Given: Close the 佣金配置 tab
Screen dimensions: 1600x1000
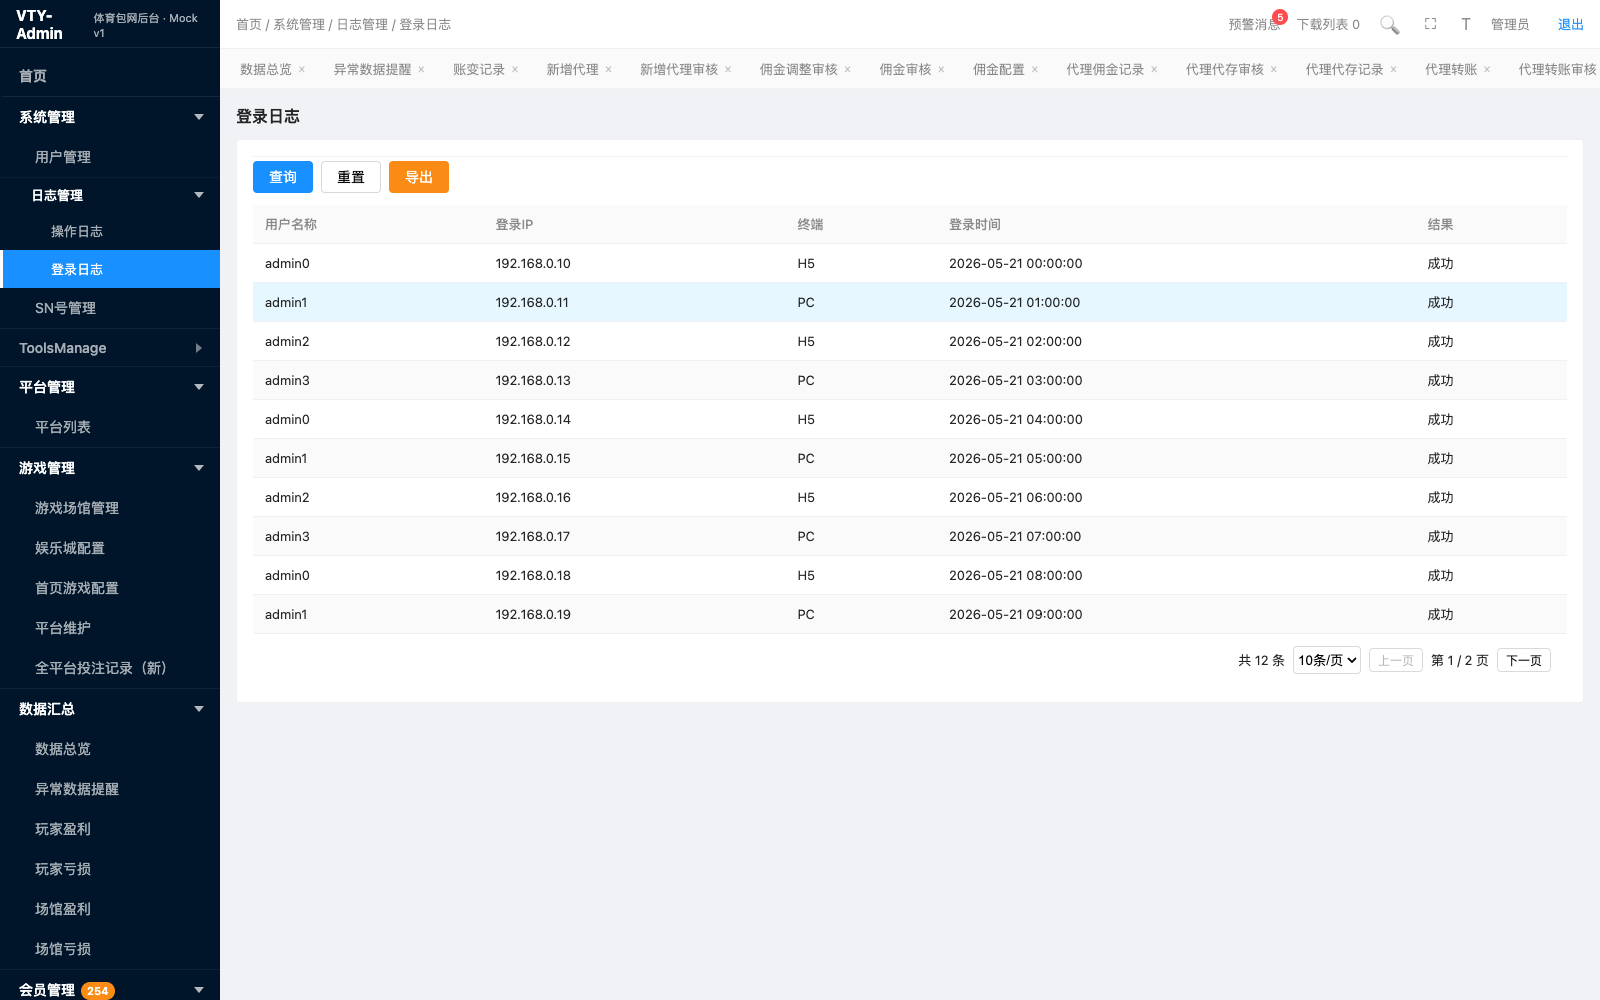Looking at the screenshot, I should click(x=1035, y=70).
